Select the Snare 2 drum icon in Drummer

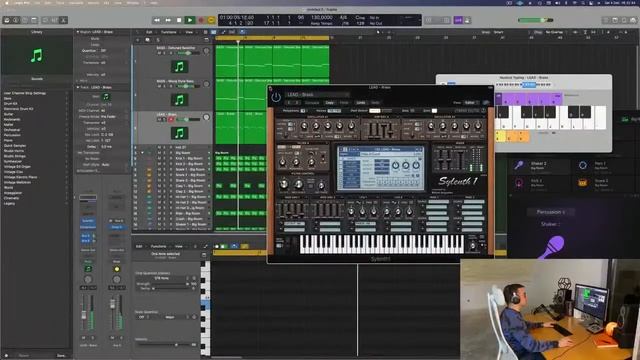(x=583, y=182)
